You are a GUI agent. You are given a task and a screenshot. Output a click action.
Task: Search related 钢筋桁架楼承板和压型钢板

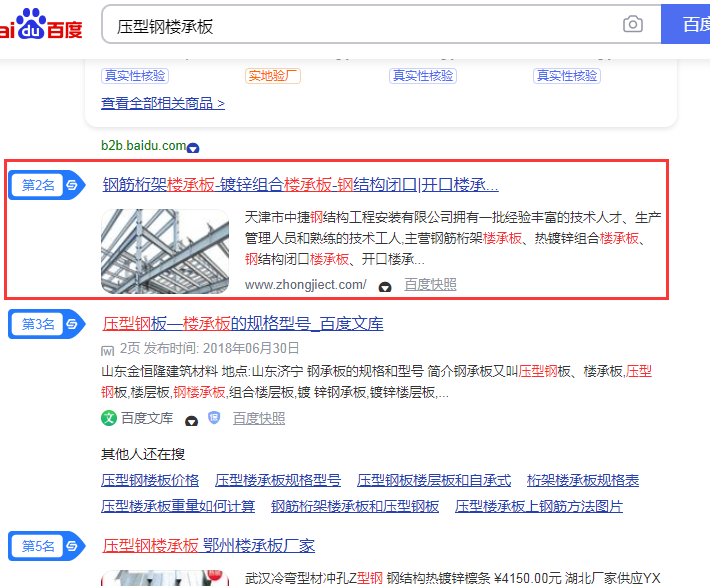coord(355,506)
